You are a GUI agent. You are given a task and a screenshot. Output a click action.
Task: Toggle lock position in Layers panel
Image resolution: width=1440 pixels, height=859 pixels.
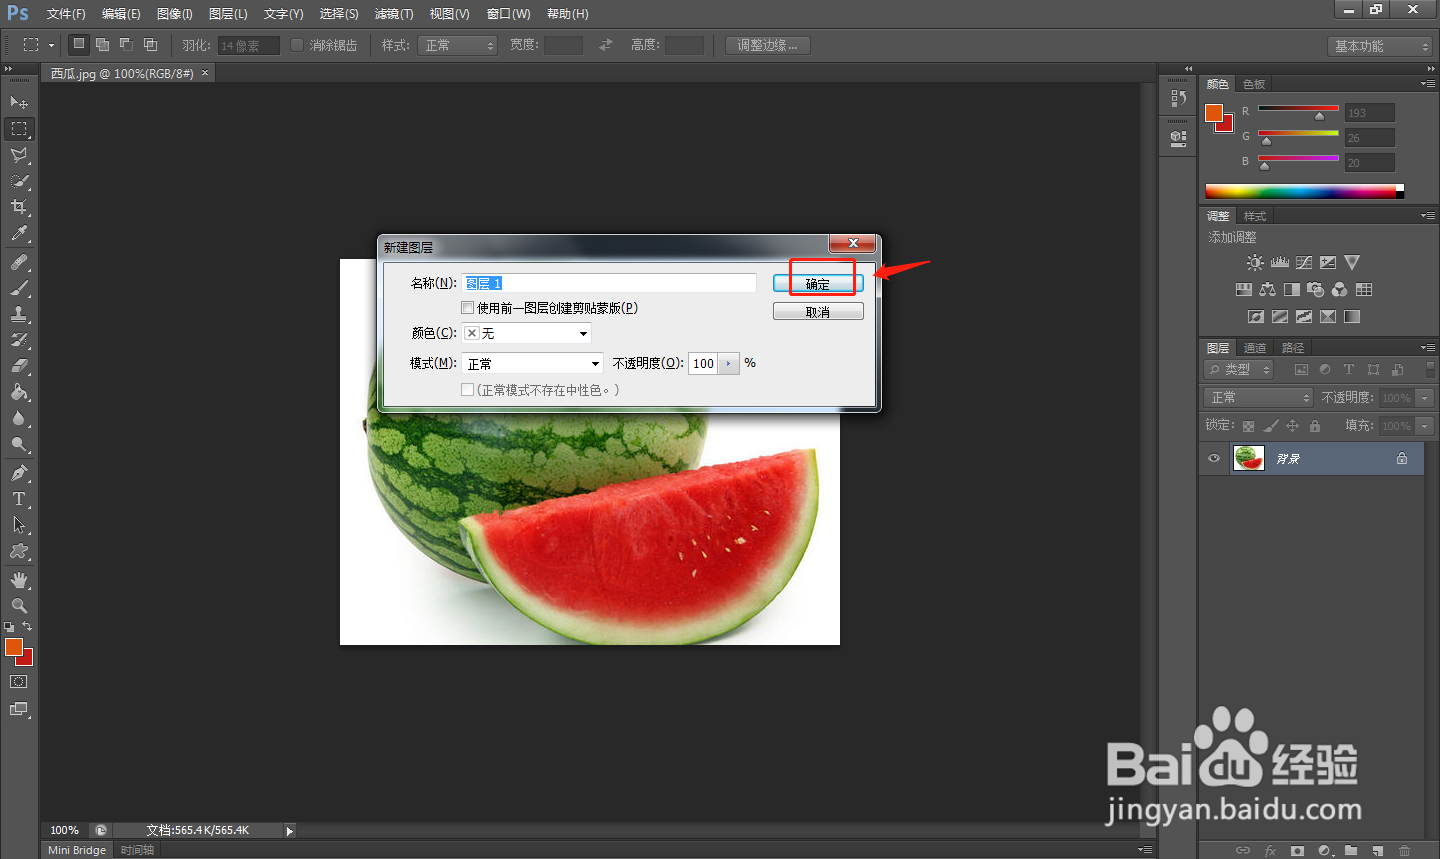pyautogui.click(x=1292, y=426)
